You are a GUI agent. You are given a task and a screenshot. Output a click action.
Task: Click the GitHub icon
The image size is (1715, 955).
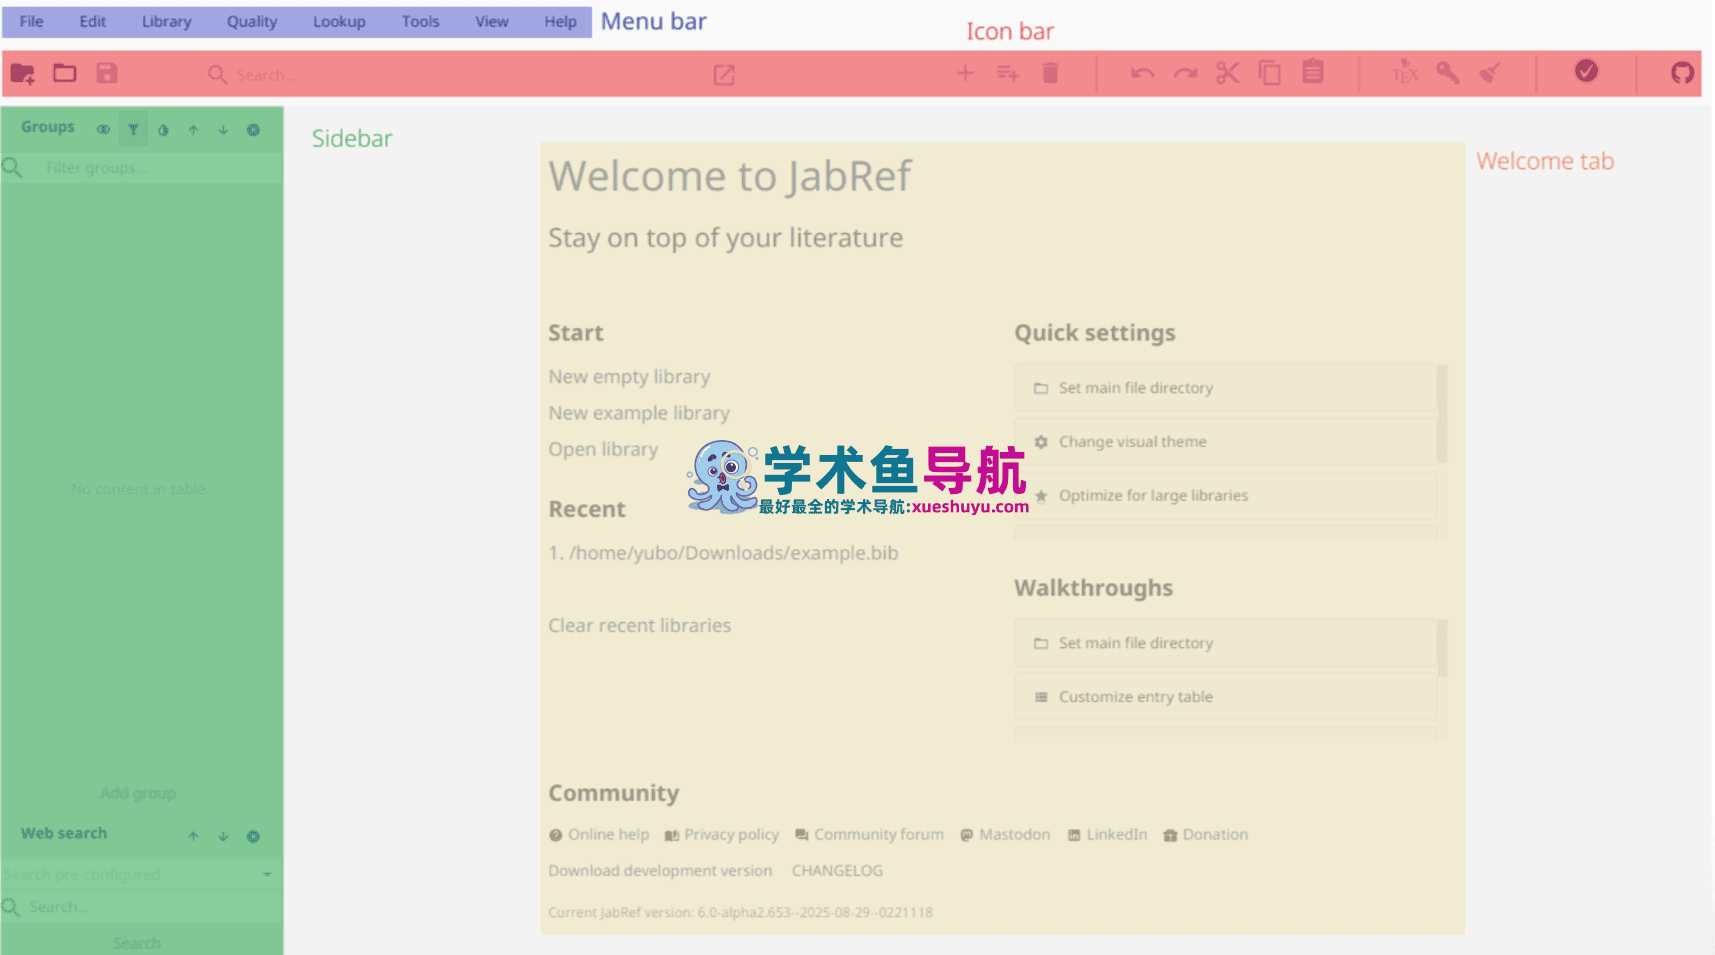pos(1682,73)
